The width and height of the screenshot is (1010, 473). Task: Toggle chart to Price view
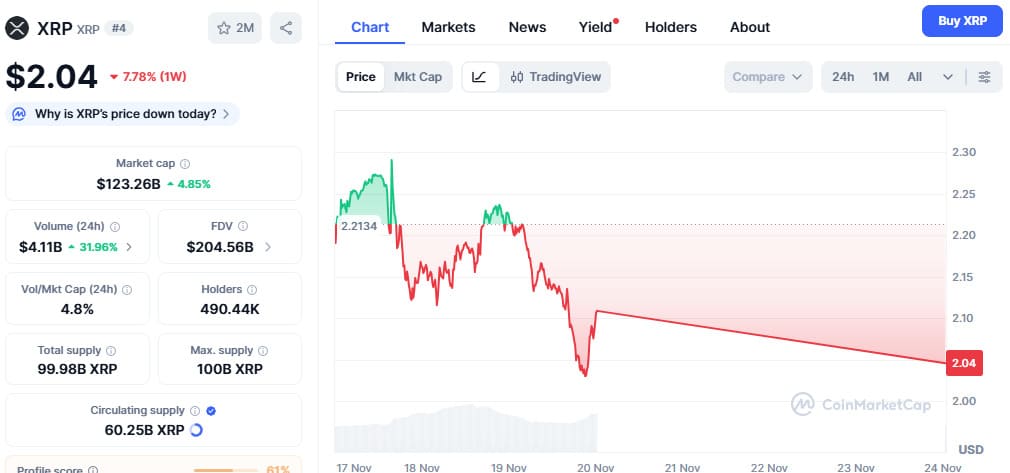361,77
